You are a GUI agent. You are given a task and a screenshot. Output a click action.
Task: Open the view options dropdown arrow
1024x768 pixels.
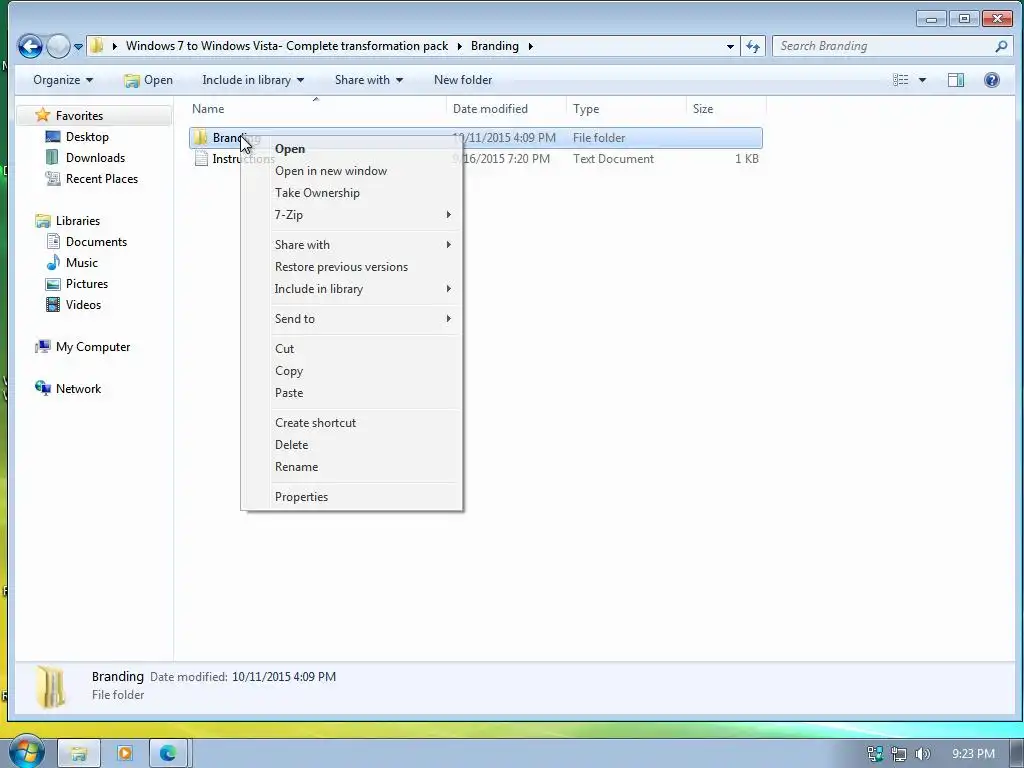[x=922, y=80]
